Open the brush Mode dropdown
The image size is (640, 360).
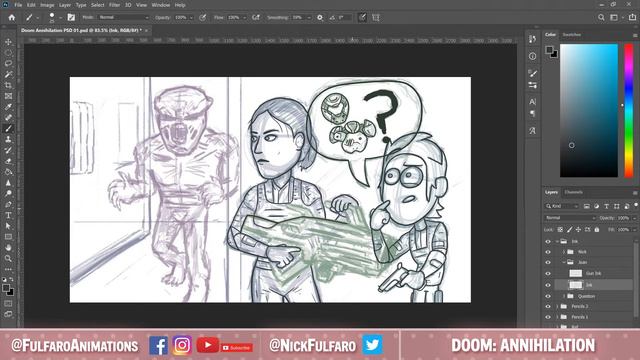[123, 18]
